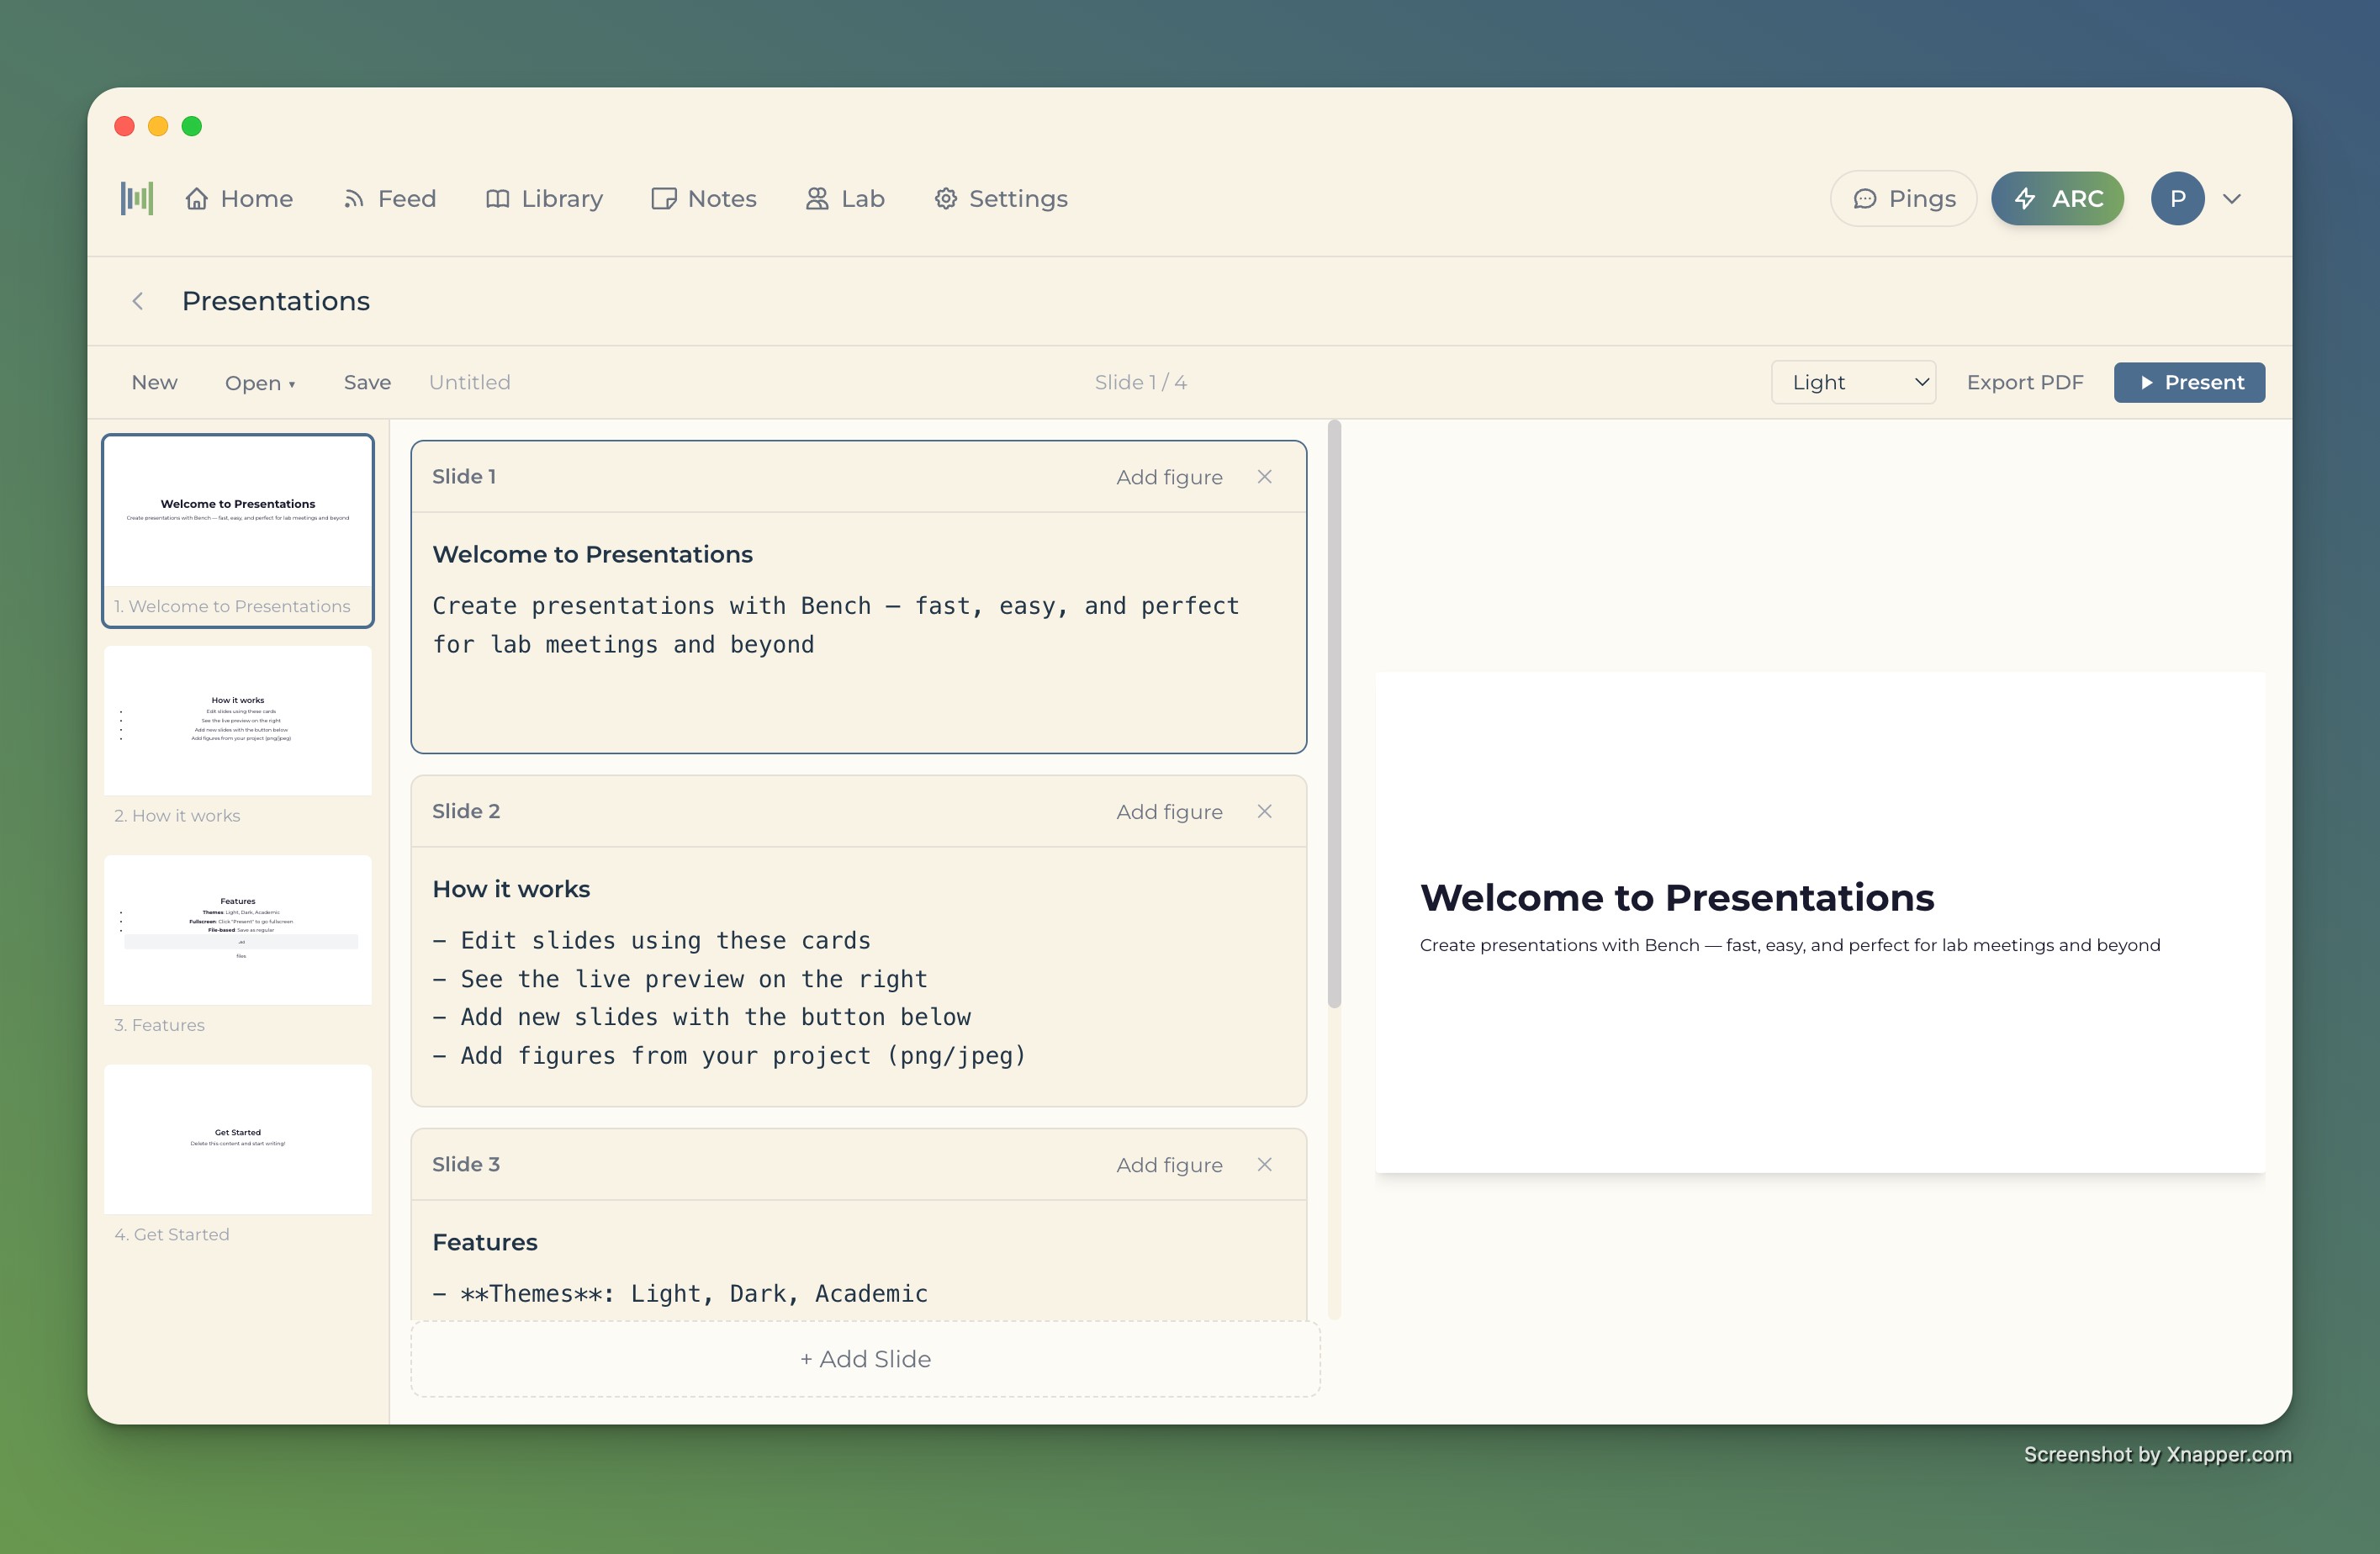The height and width of the screenshot is (1554, 2380).
Task: Click Export PDF
Action: [2024, 382]
